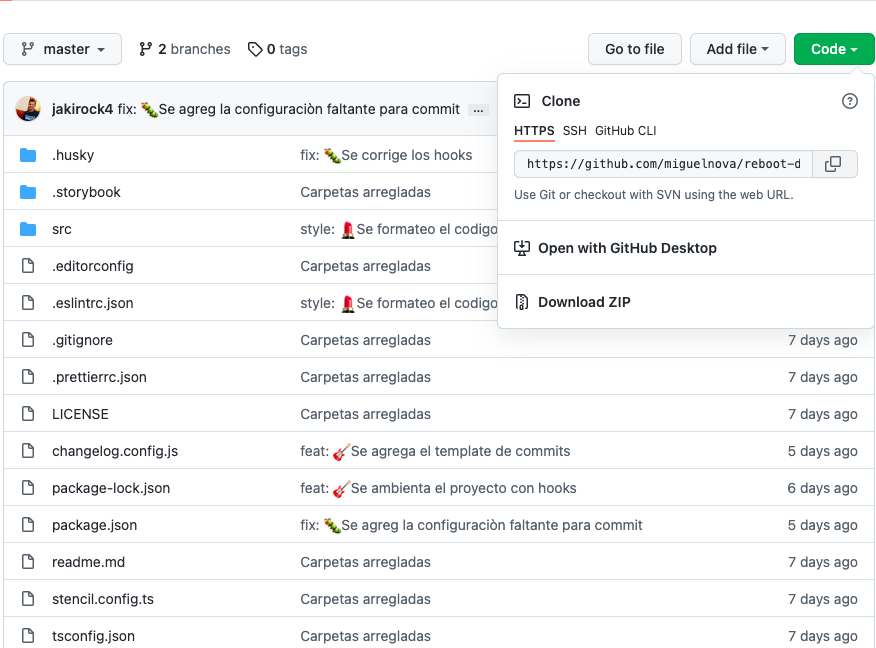
Task: Click '6 days ago' on package-lock.json row
Action: 822,488
